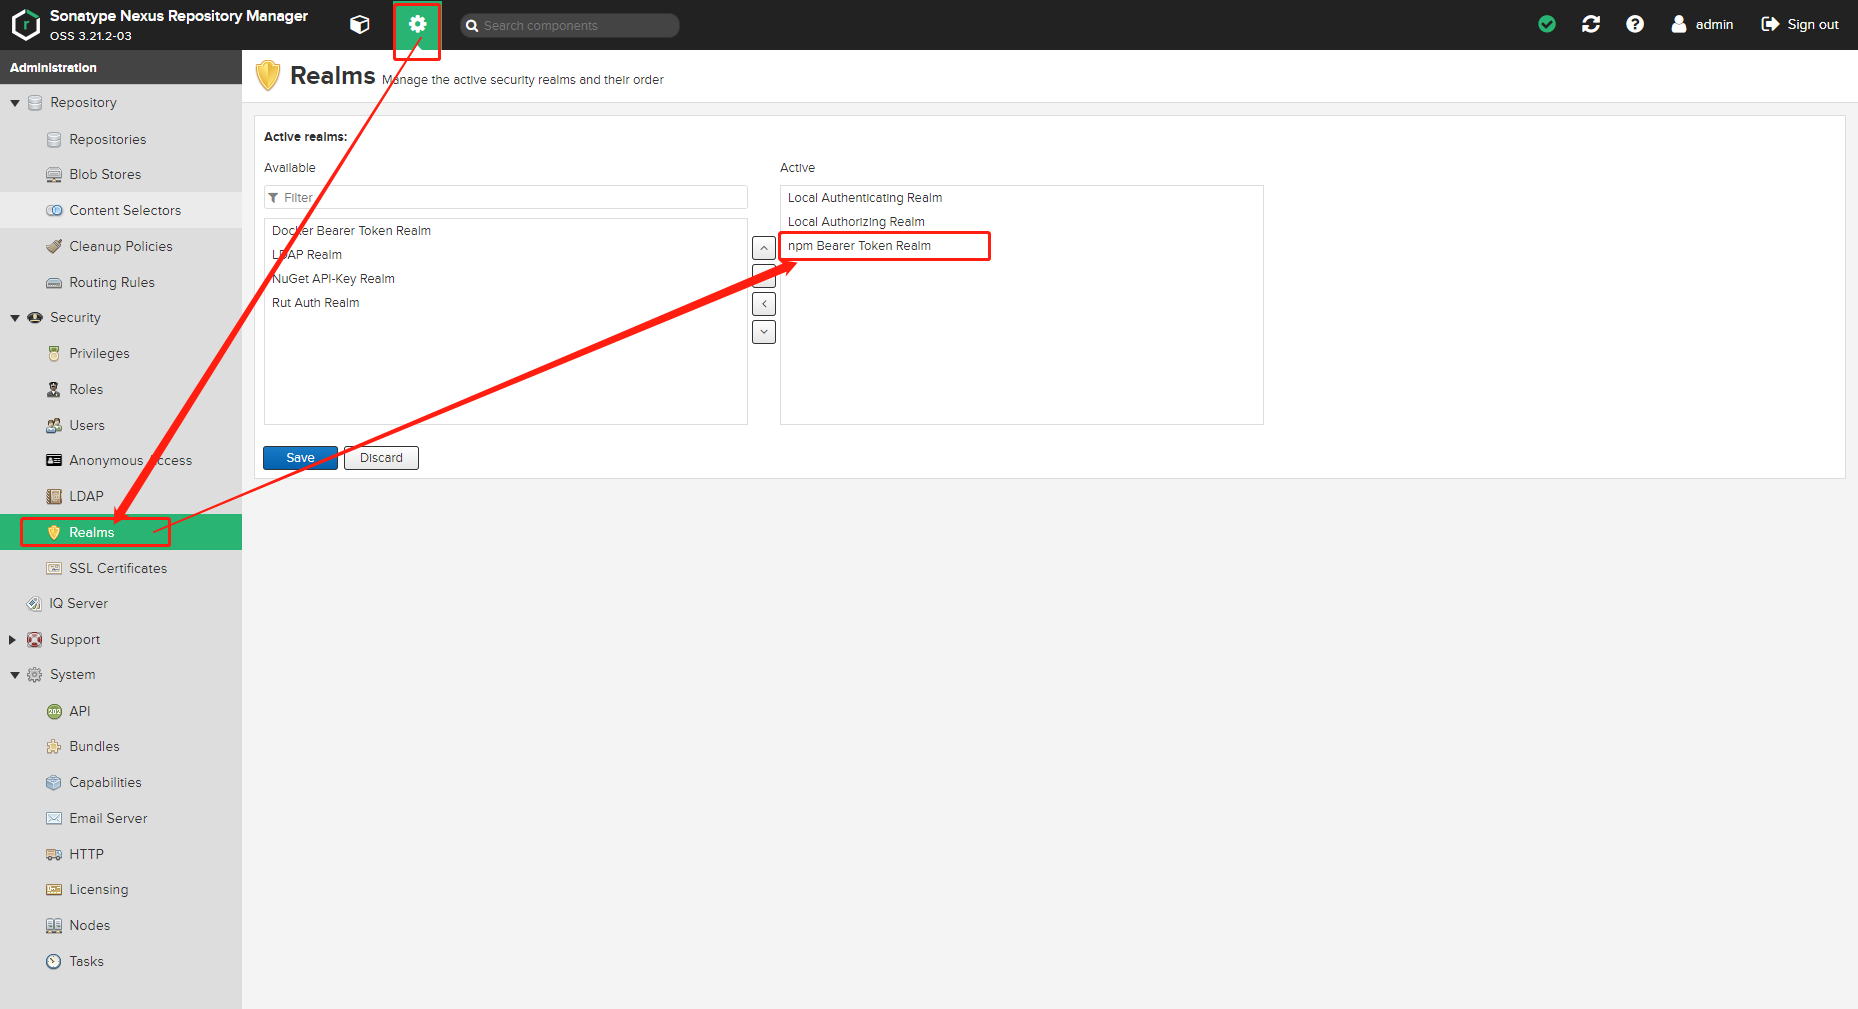Click the LDAP book icon
1858x1009 pixels.
tap(54, 496)
